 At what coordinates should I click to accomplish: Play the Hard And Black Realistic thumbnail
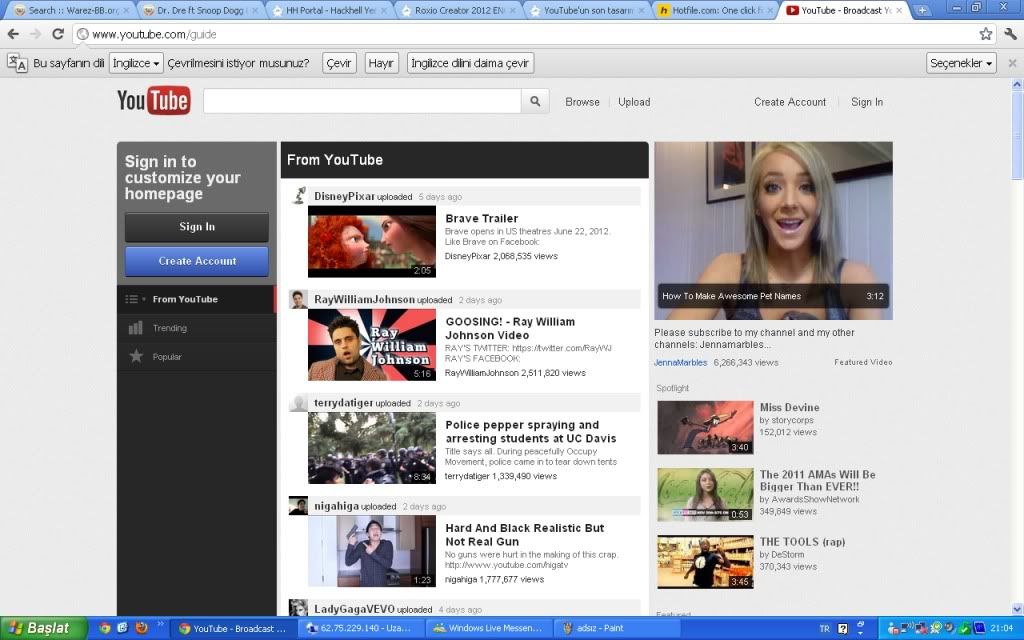point(372,551)
